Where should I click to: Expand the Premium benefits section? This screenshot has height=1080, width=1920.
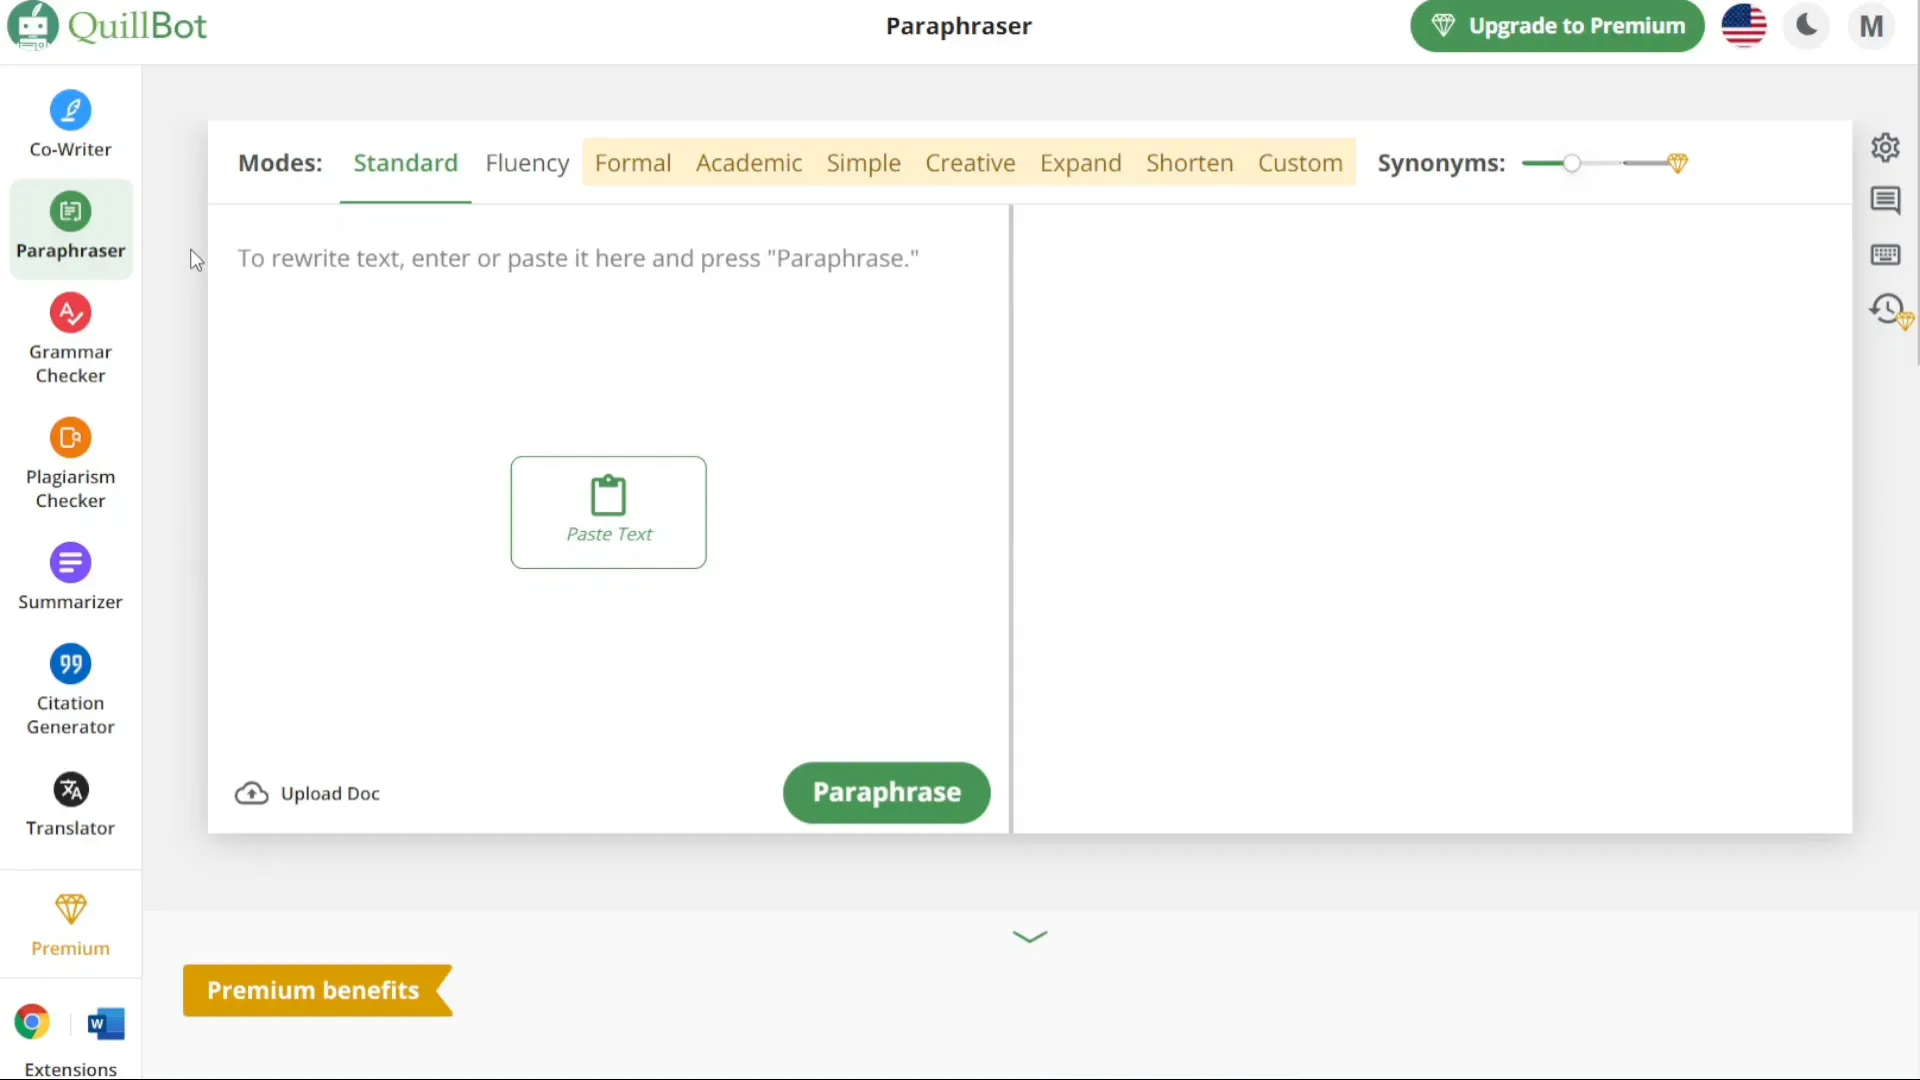pos(1029,934)
